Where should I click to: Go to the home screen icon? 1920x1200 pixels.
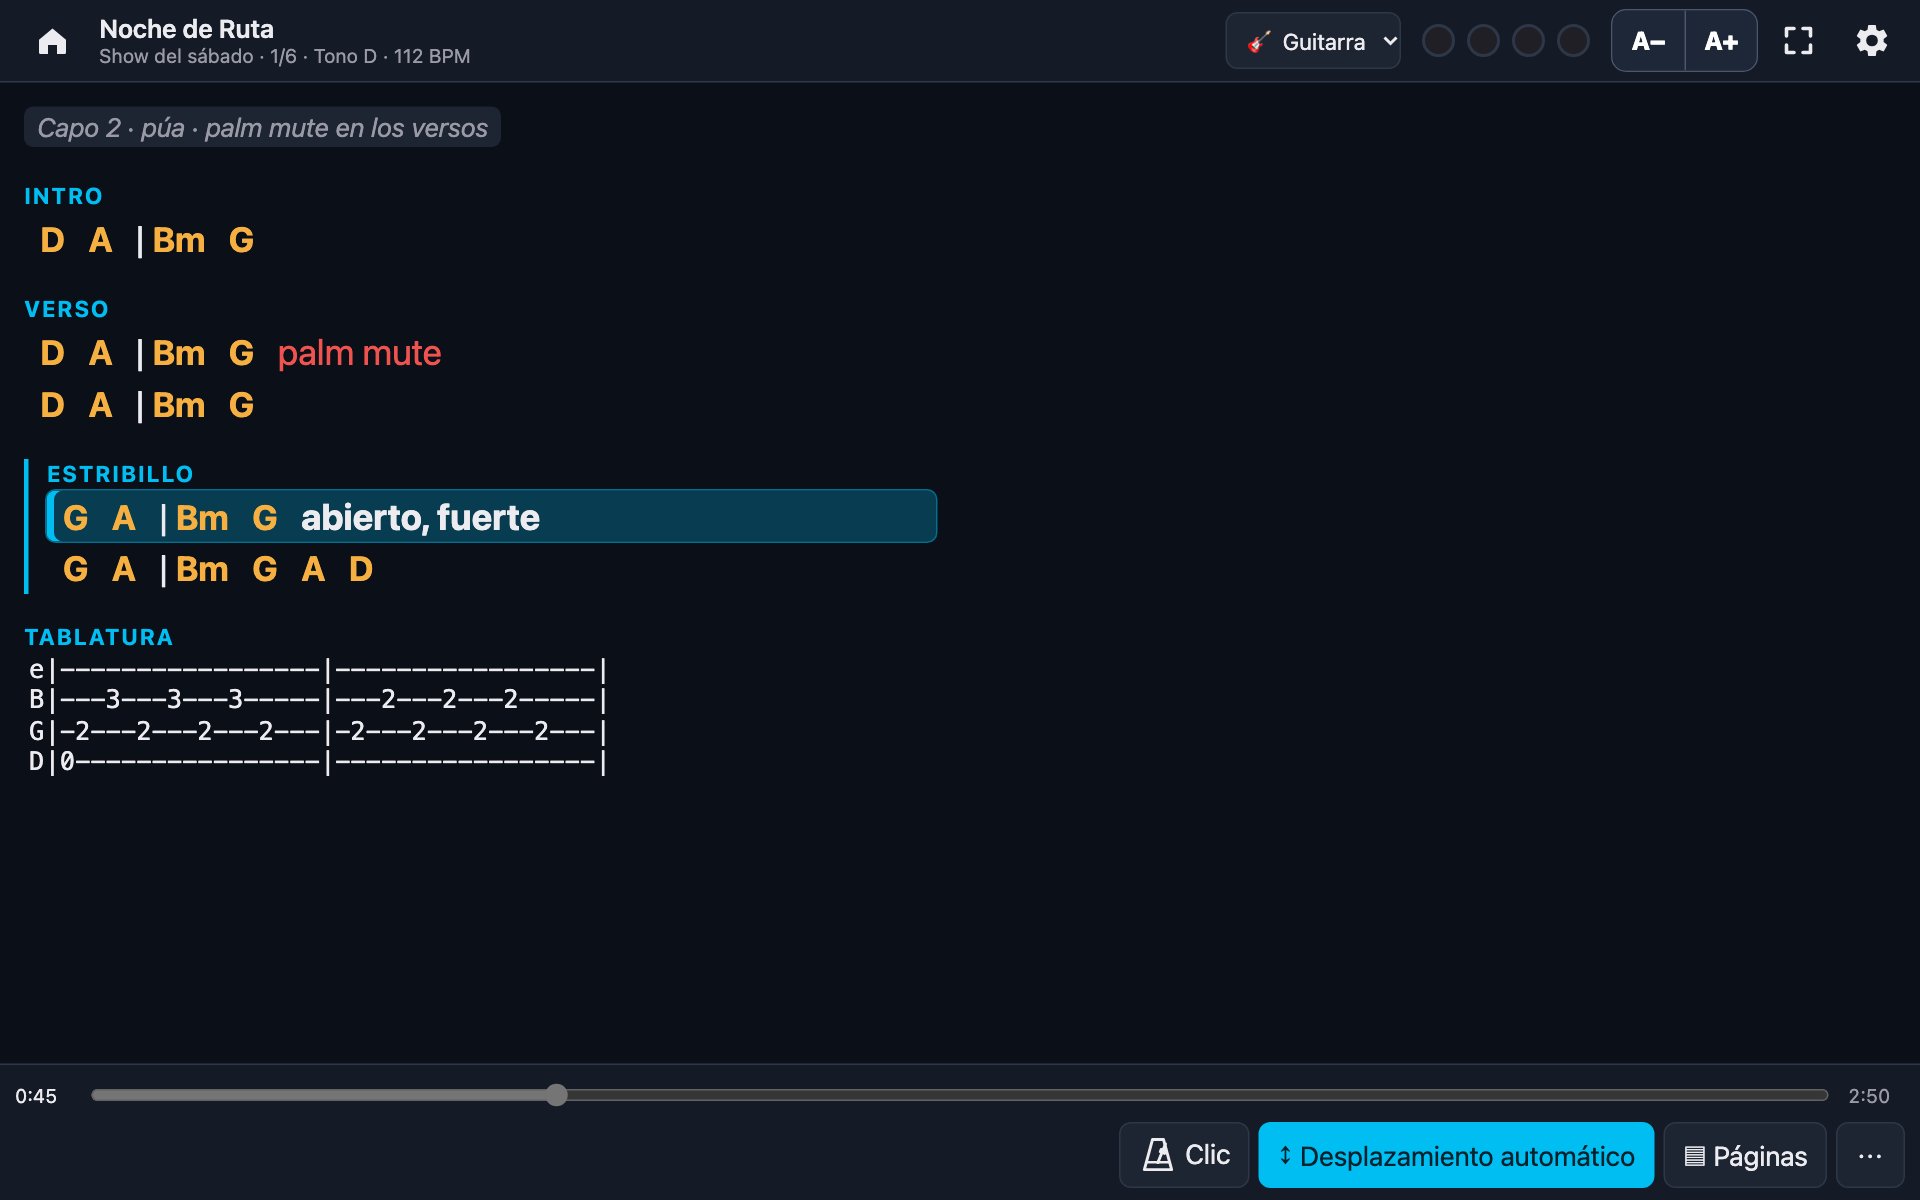pyautogui.click(x=52, y=41)
